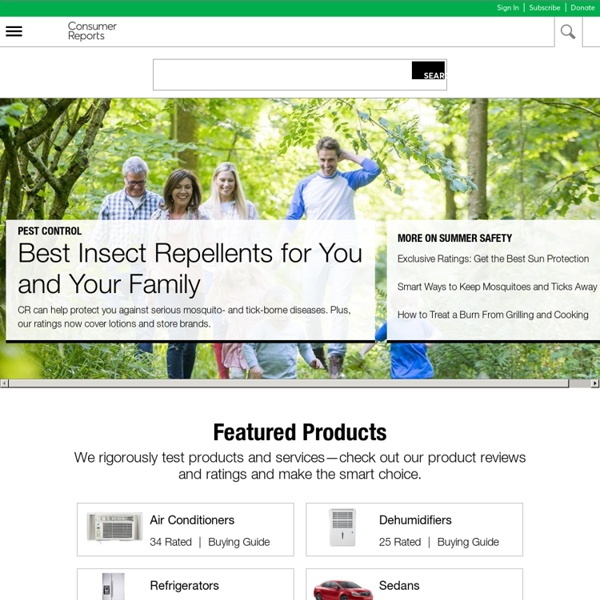The width and height of the screenshot is (600, 600).
Task: Click the magnifying glass search icon
Action: coord(568,32)
